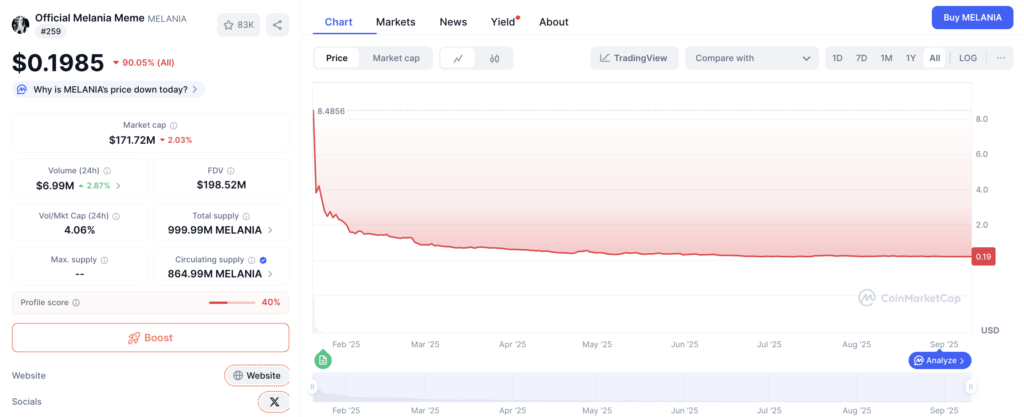
Task: Open the Volume (24h) info icon
Action: pyautogui.click(x=107, y=171)
